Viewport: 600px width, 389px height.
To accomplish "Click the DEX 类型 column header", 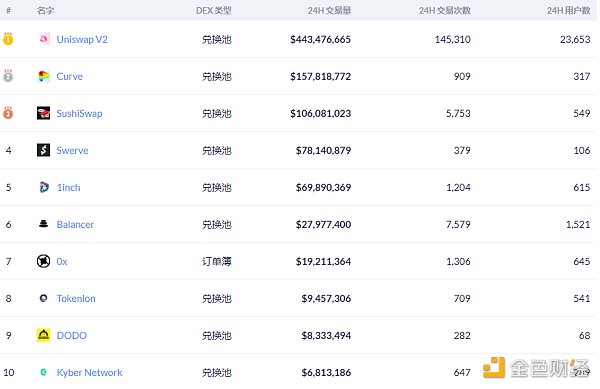I will tap(214, 10).
